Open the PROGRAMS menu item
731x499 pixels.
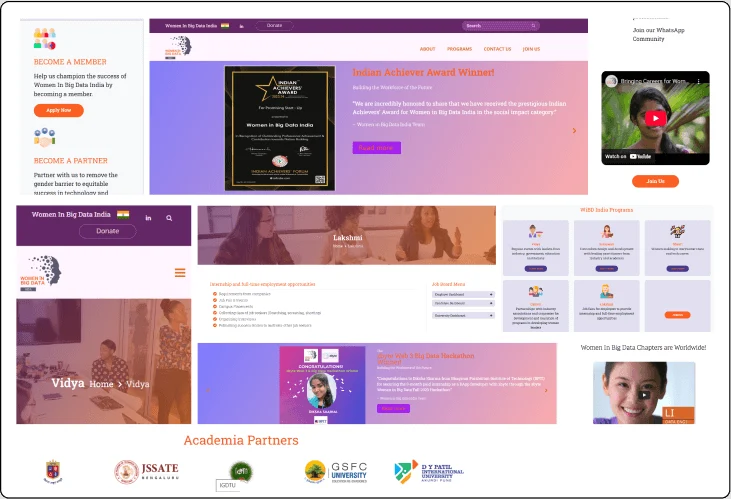click(460, 49)
